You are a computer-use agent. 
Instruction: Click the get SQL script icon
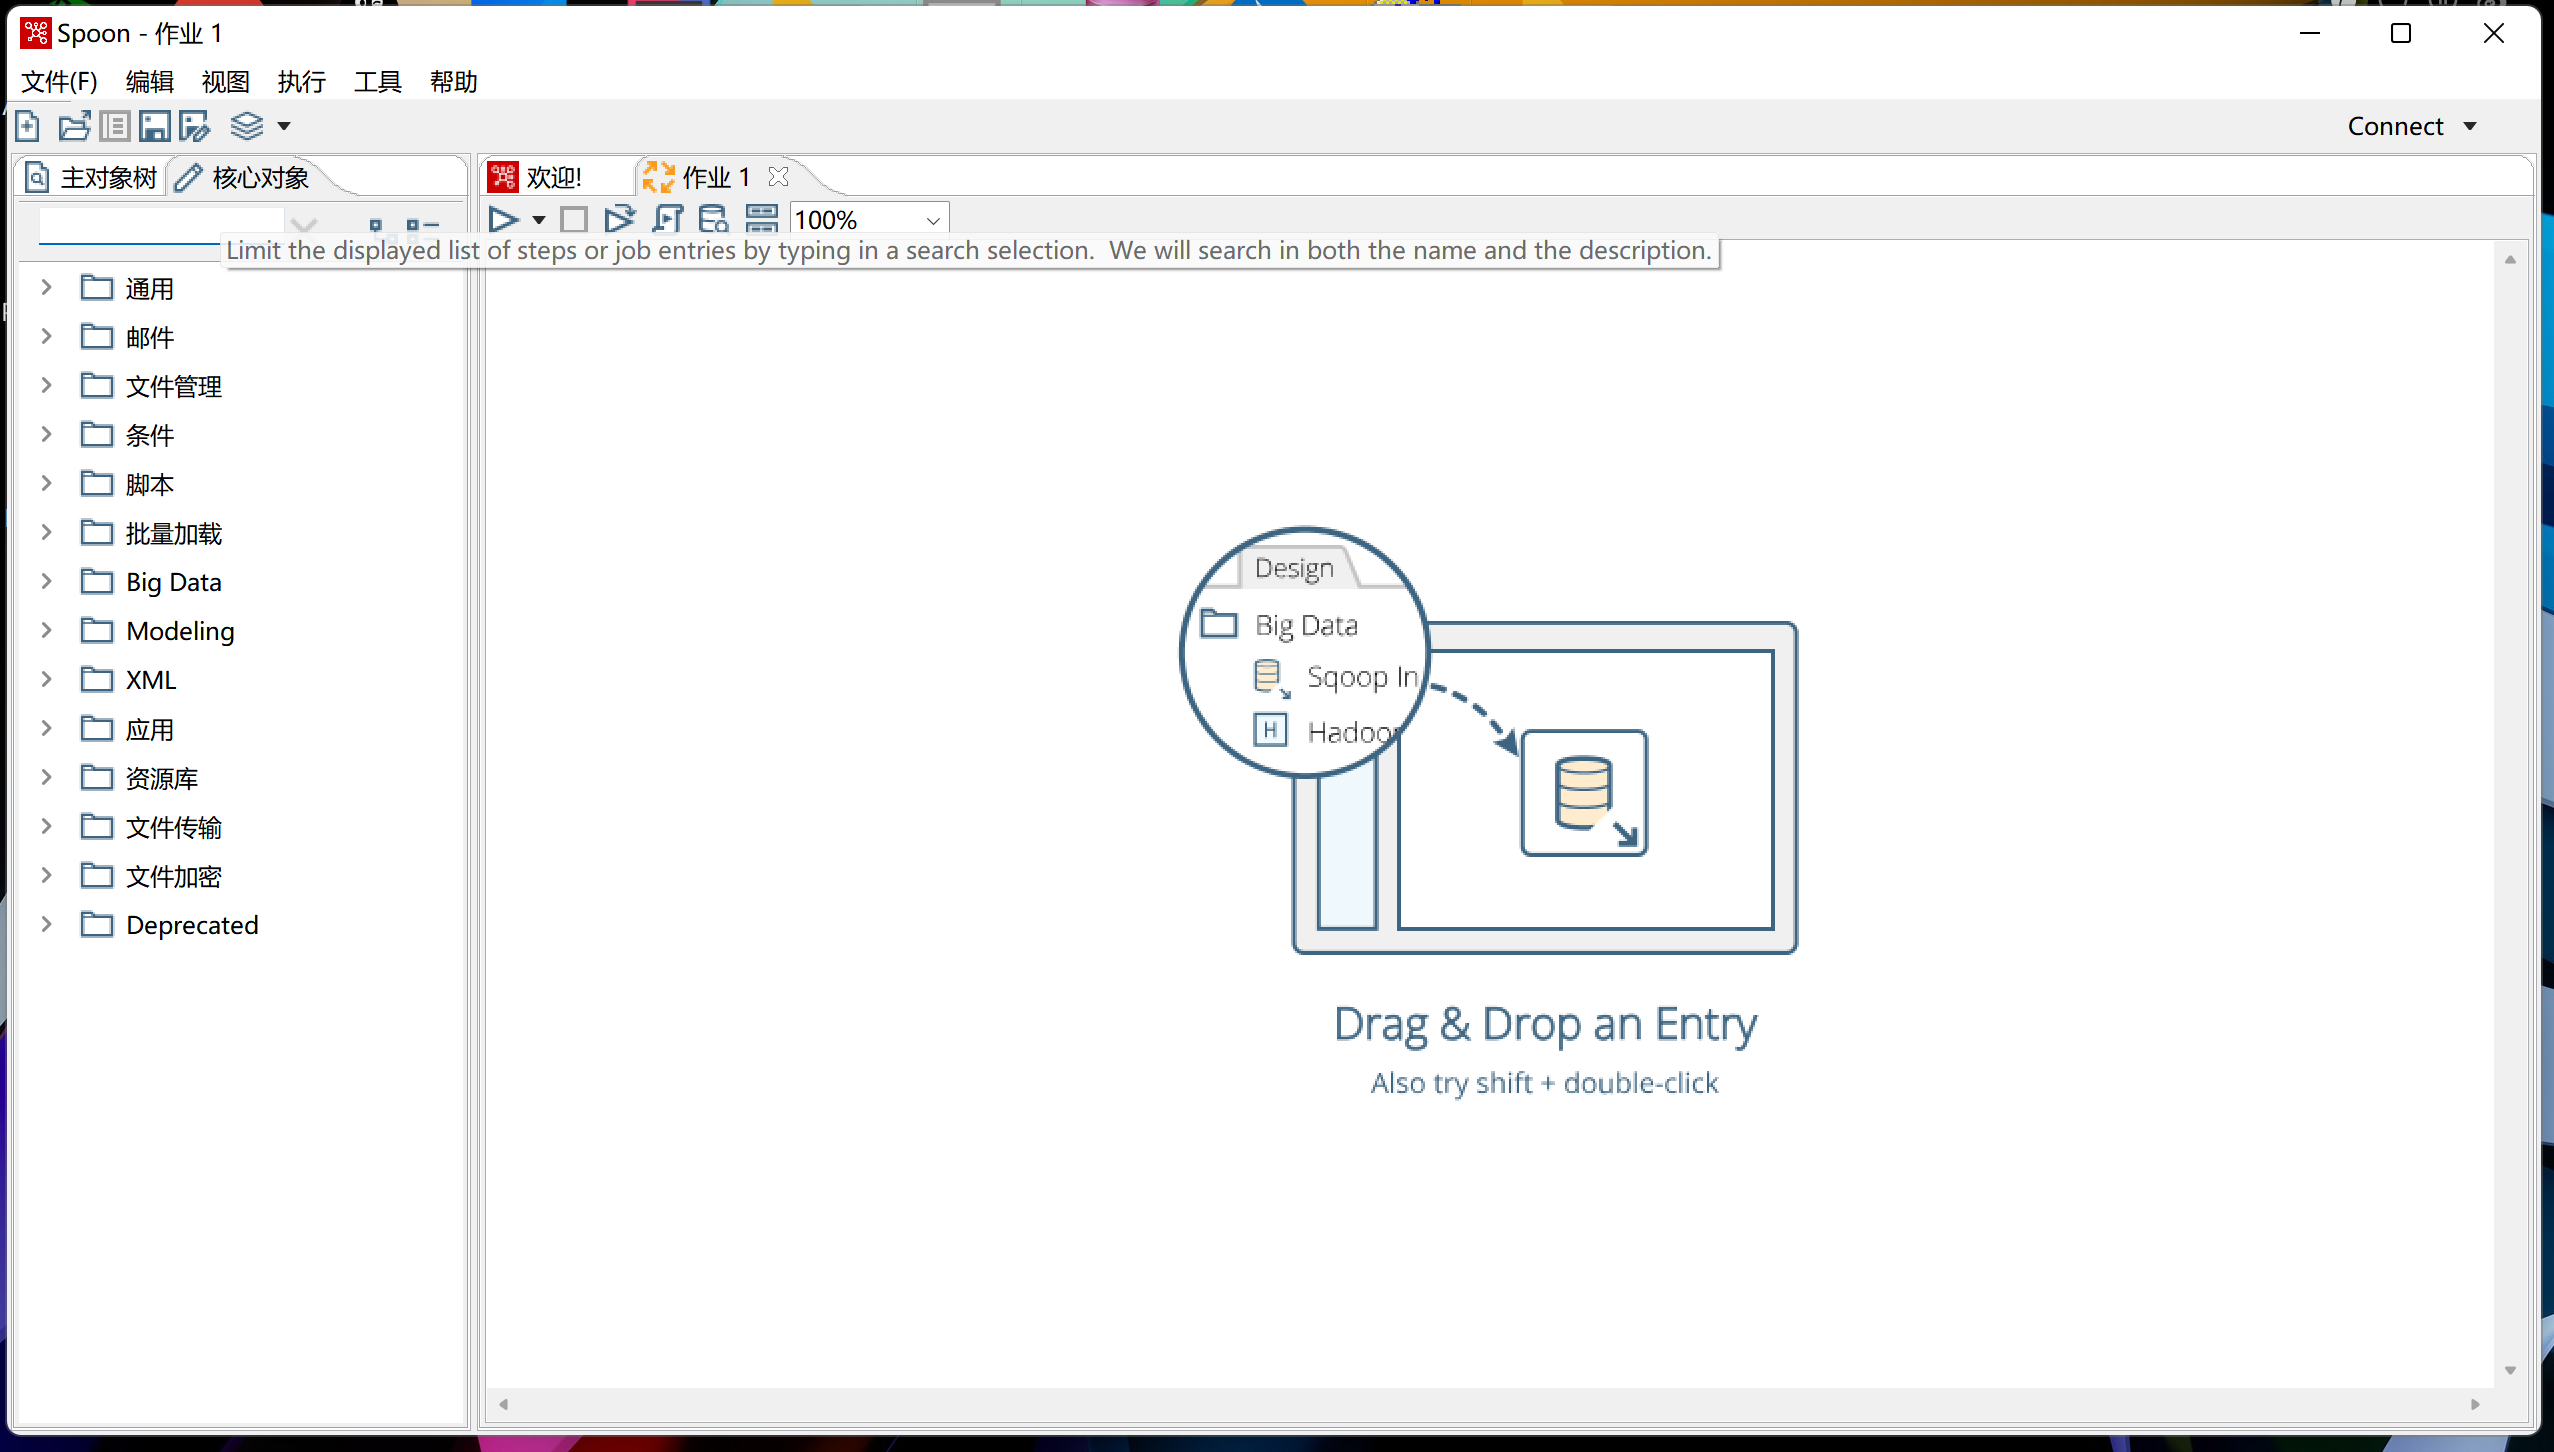click(x=667, y=219)
